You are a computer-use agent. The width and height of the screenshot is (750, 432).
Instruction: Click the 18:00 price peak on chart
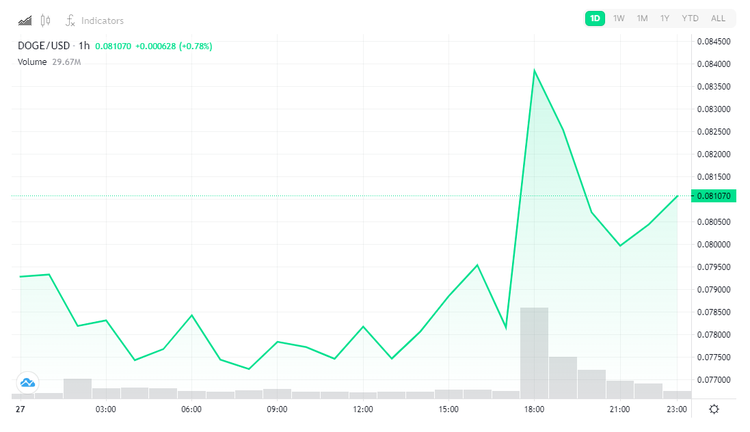click(534, 70)
